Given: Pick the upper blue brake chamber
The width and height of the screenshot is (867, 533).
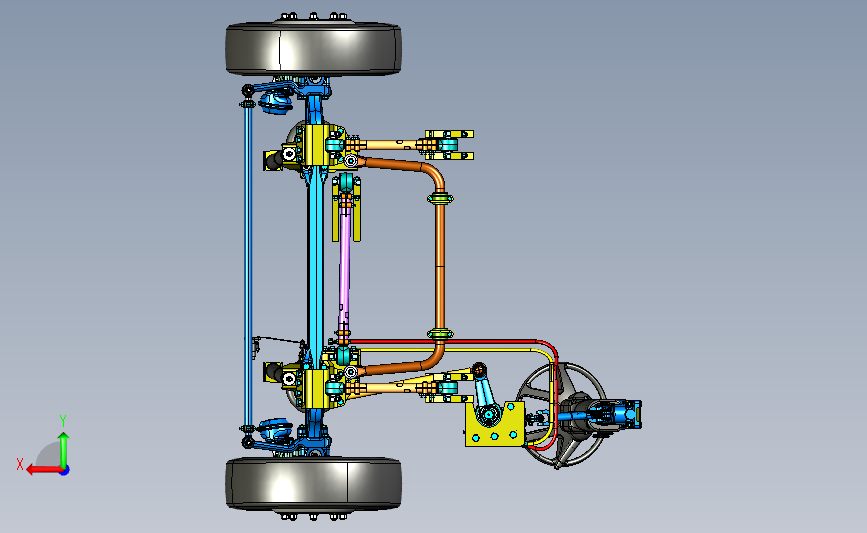Looking at the screenshot, I should [275, 101].
